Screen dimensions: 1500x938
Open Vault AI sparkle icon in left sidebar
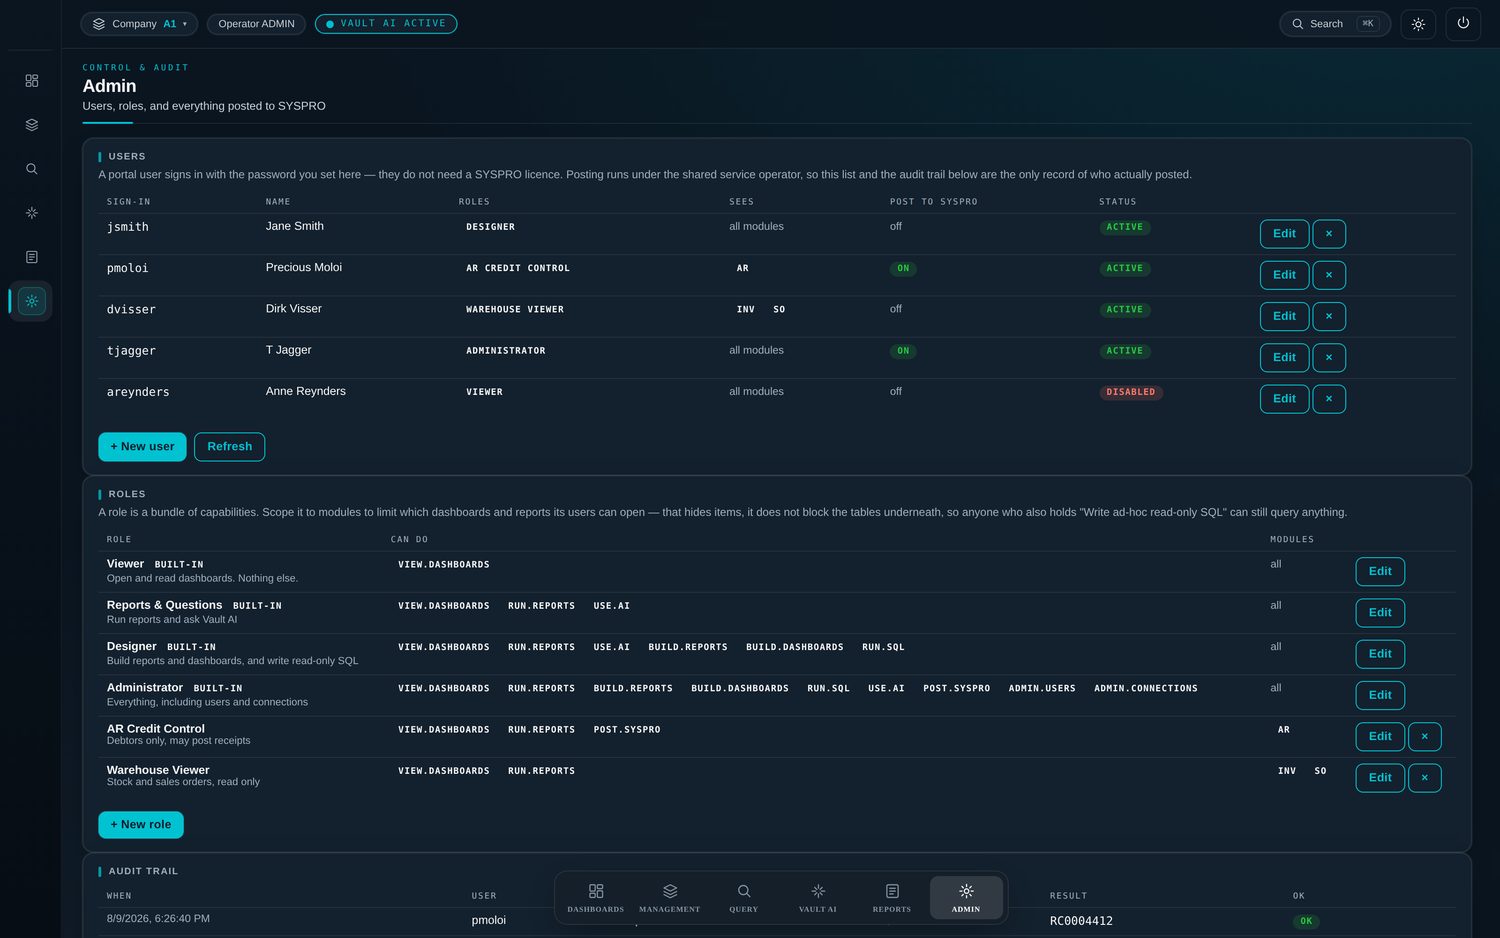click(31, 213)
